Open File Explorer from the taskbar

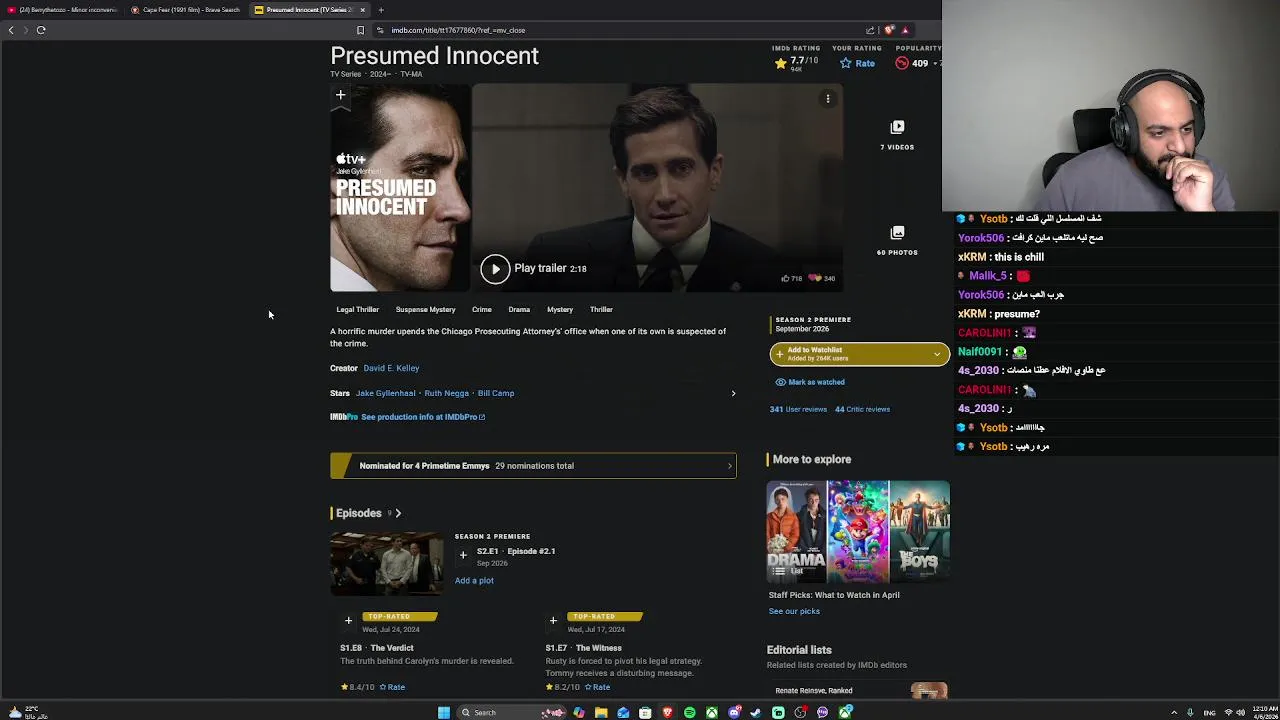click(601, 712)
